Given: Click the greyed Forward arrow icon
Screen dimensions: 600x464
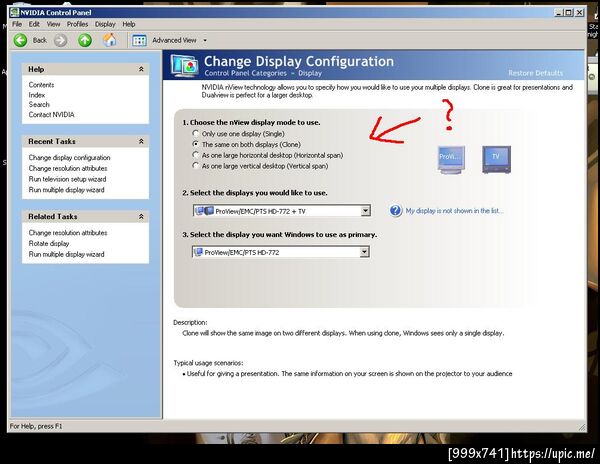Looking at the screenshot, I should pos(60,40).
